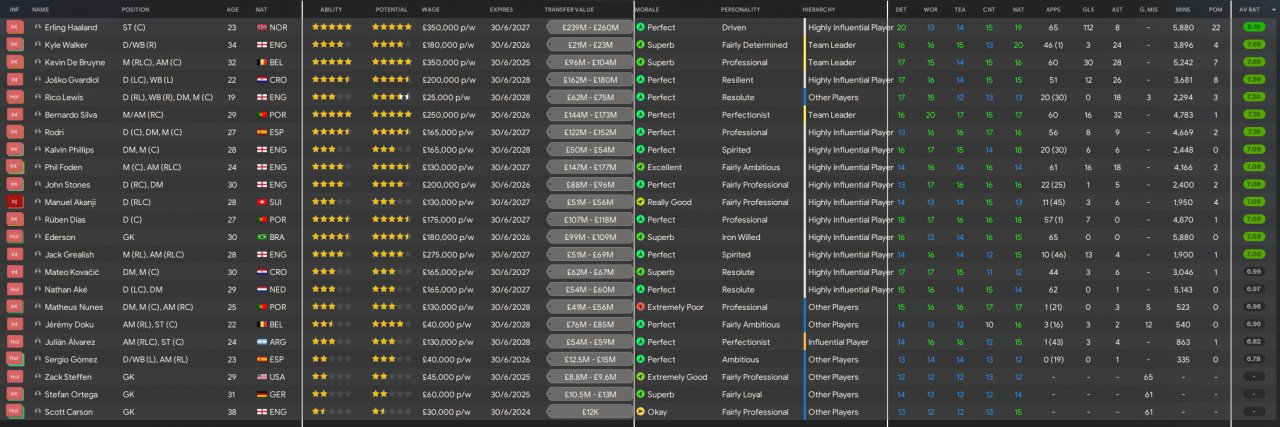Click Jérémy Doku's £76M - £85M transfer value
The image size is (1280, 427).
[x=590, y=324]
